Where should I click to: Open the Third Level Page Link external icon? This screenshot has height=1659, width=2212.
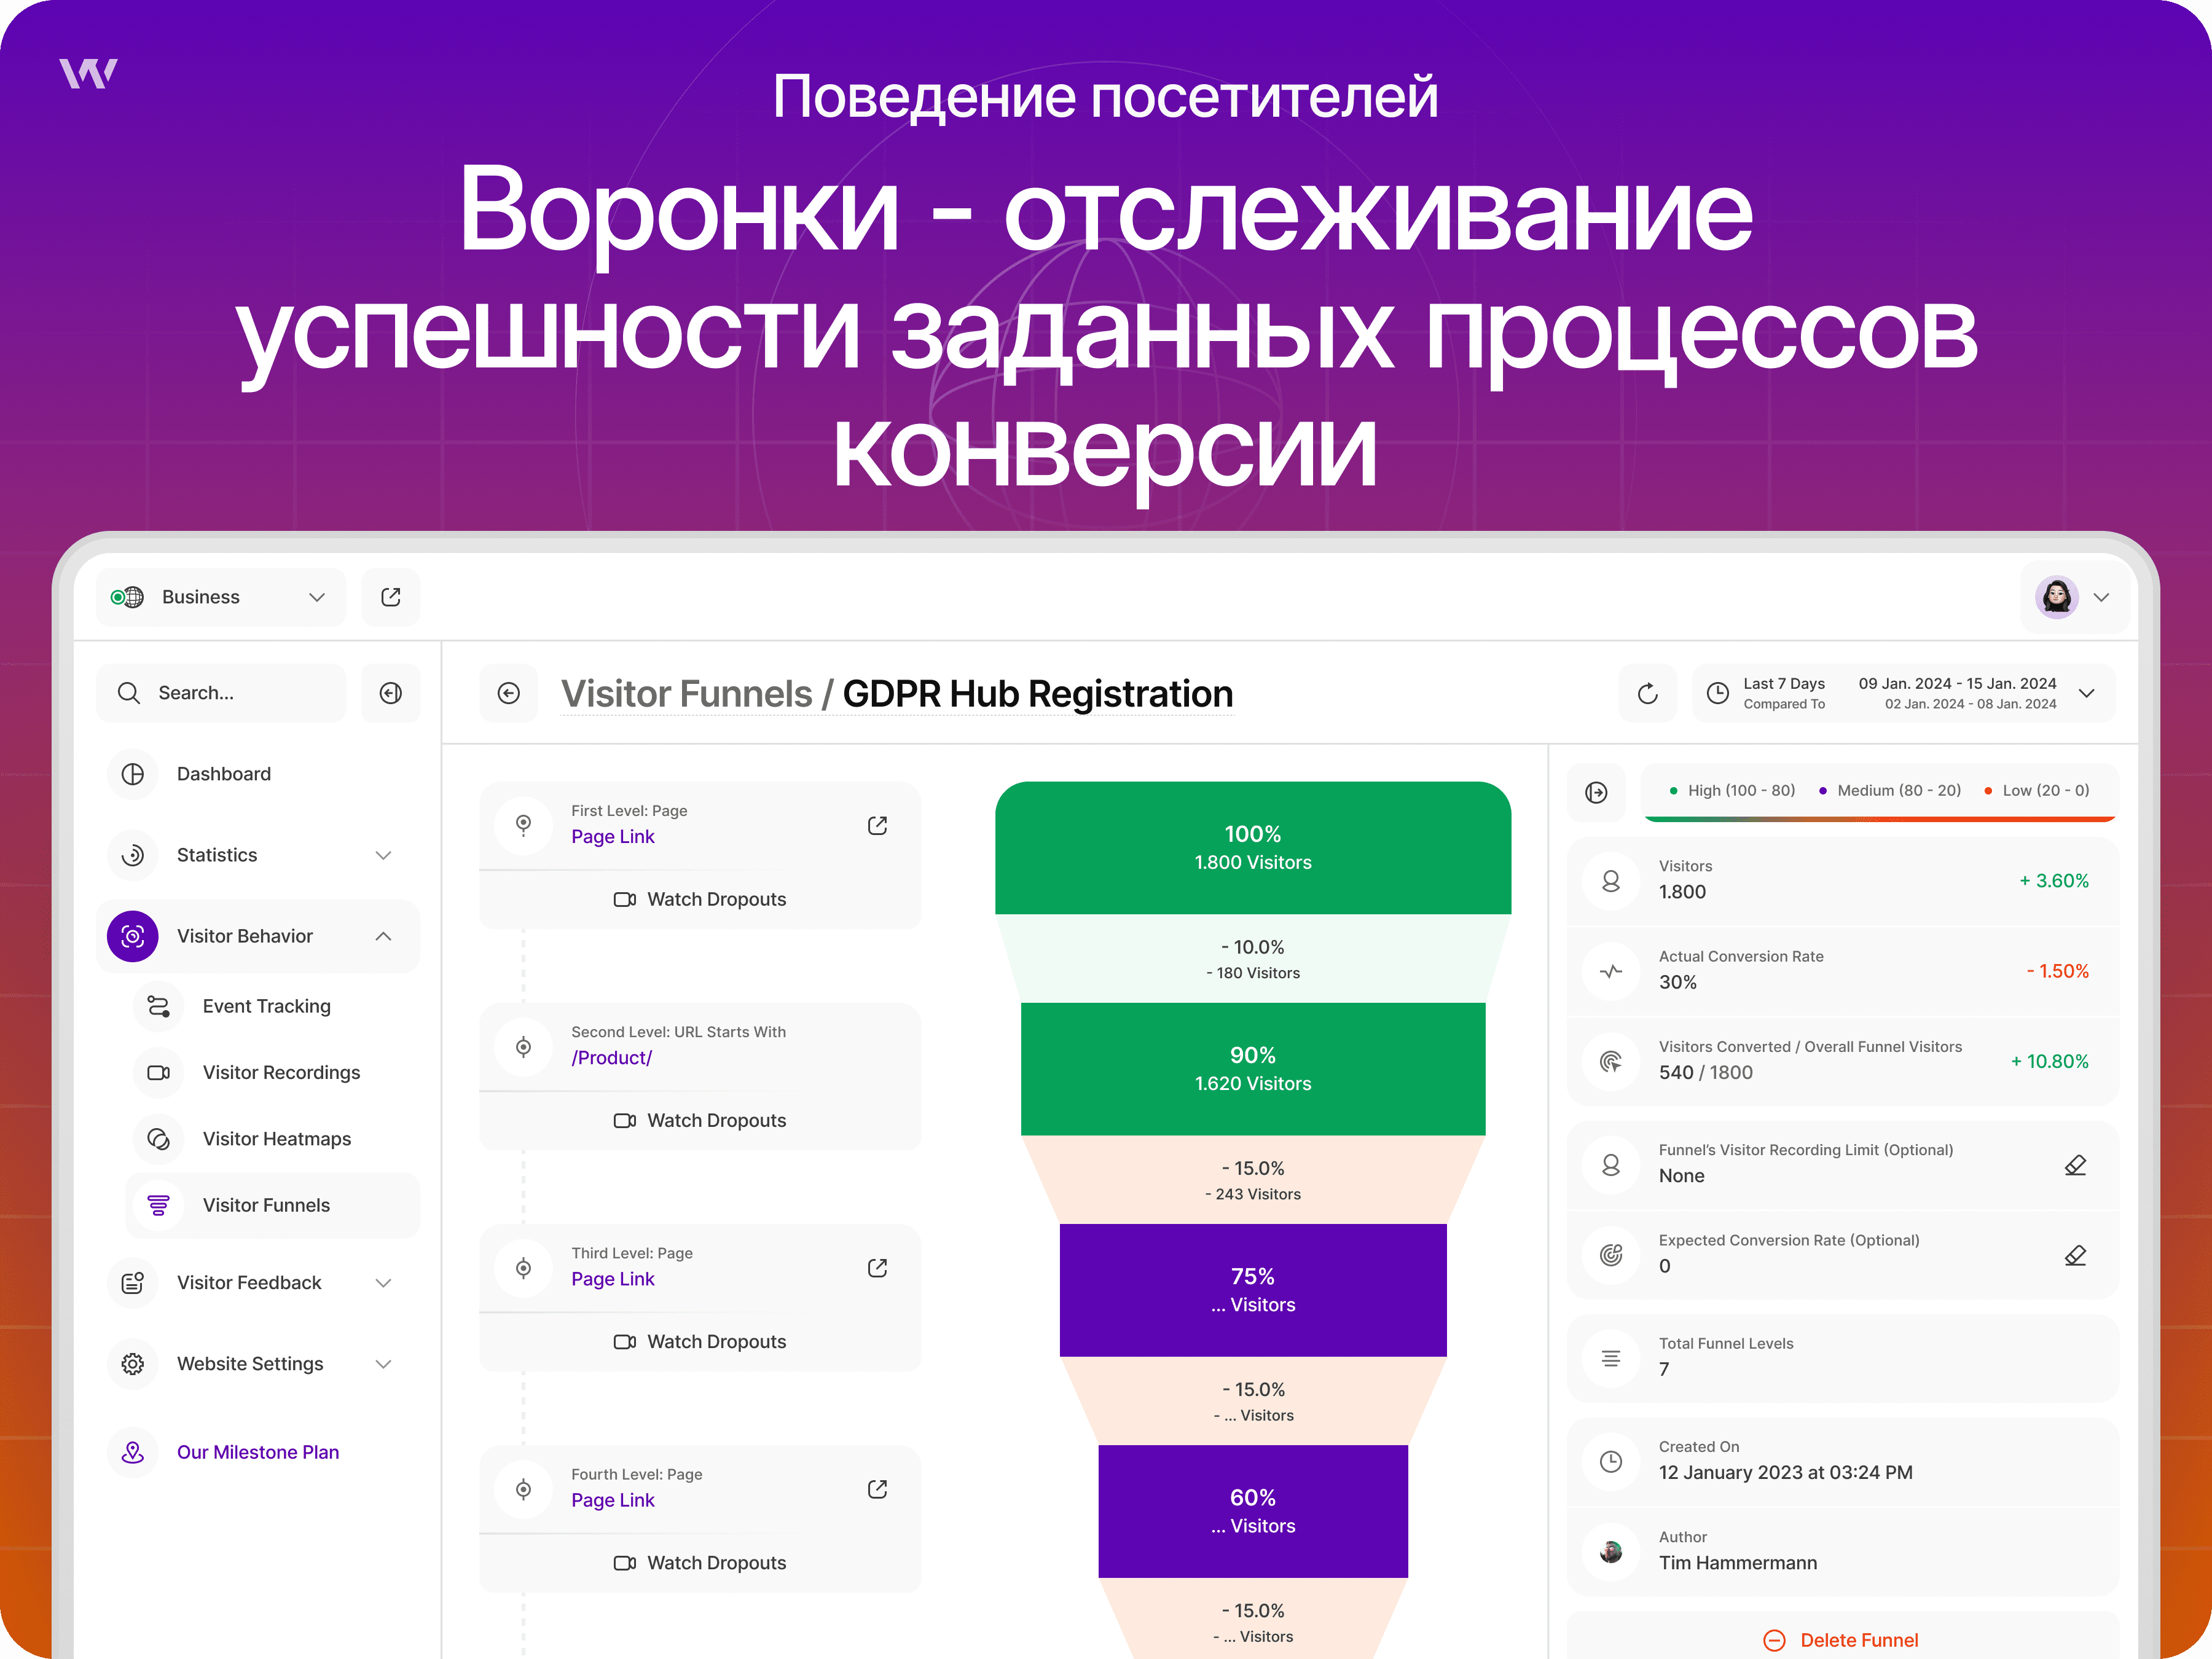(877, 1267)
